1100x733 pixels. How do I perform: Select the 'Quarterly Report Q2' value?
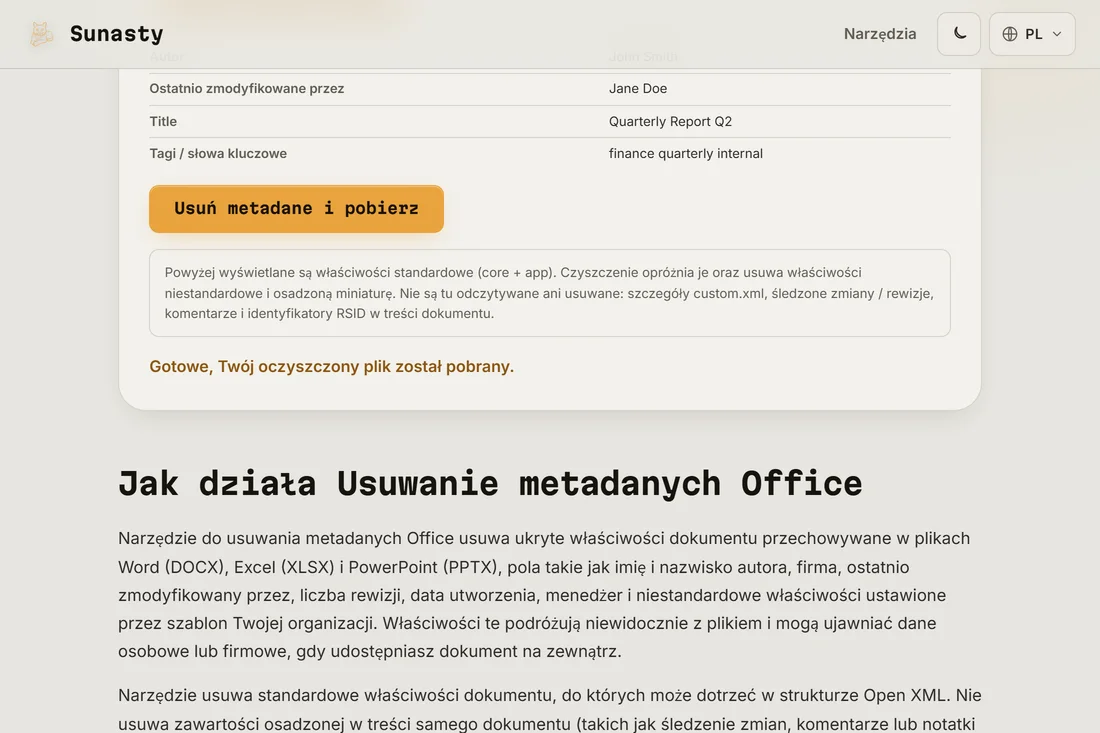(x=670, y=121)
